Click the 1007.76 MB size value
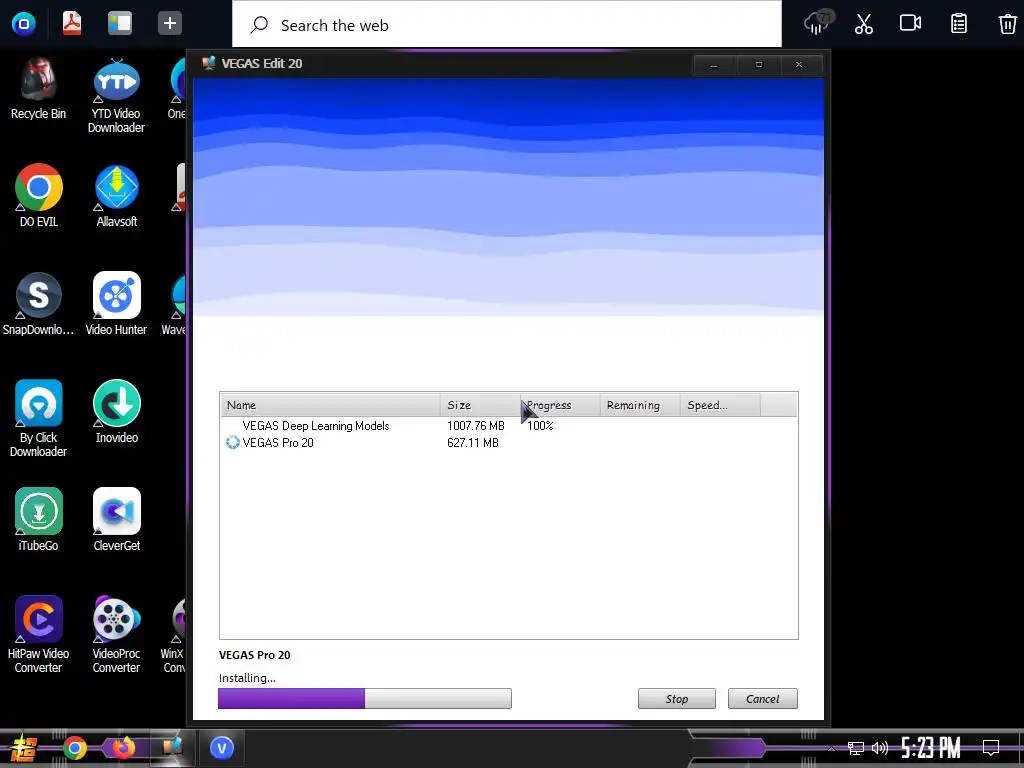1024x768 pixels. [475, 426]
